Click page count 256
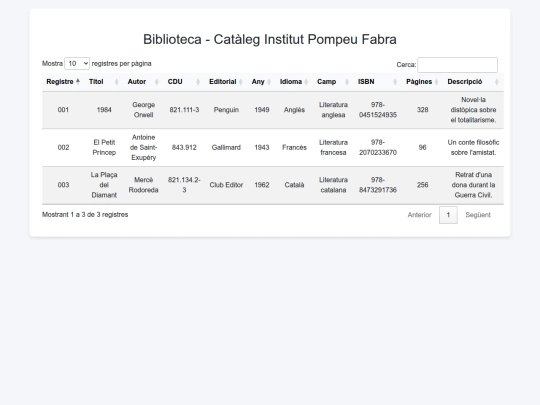540x405 pixels. coord(422,185)
